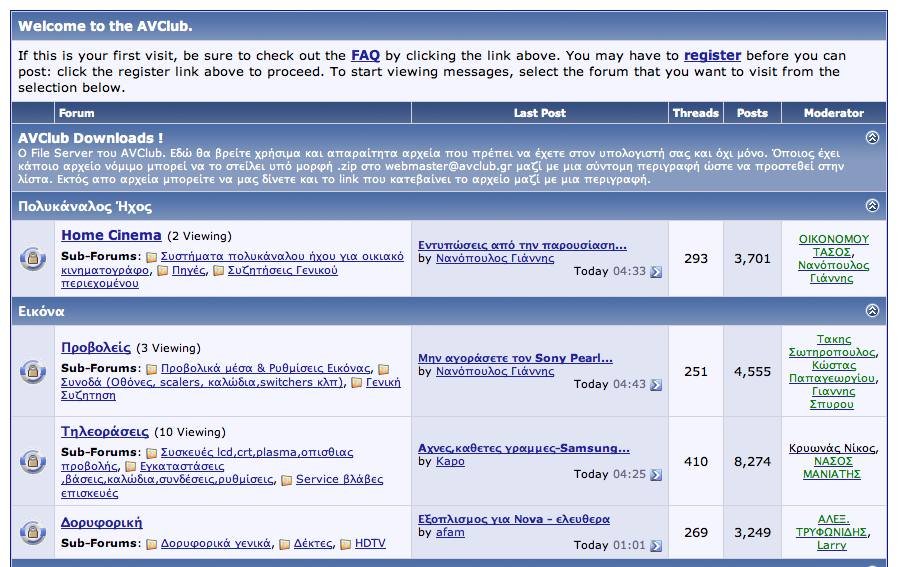Viewport: 899px width, 567px height.
Task: Collapse the Εικόνα category
Action: click(872, 311)
